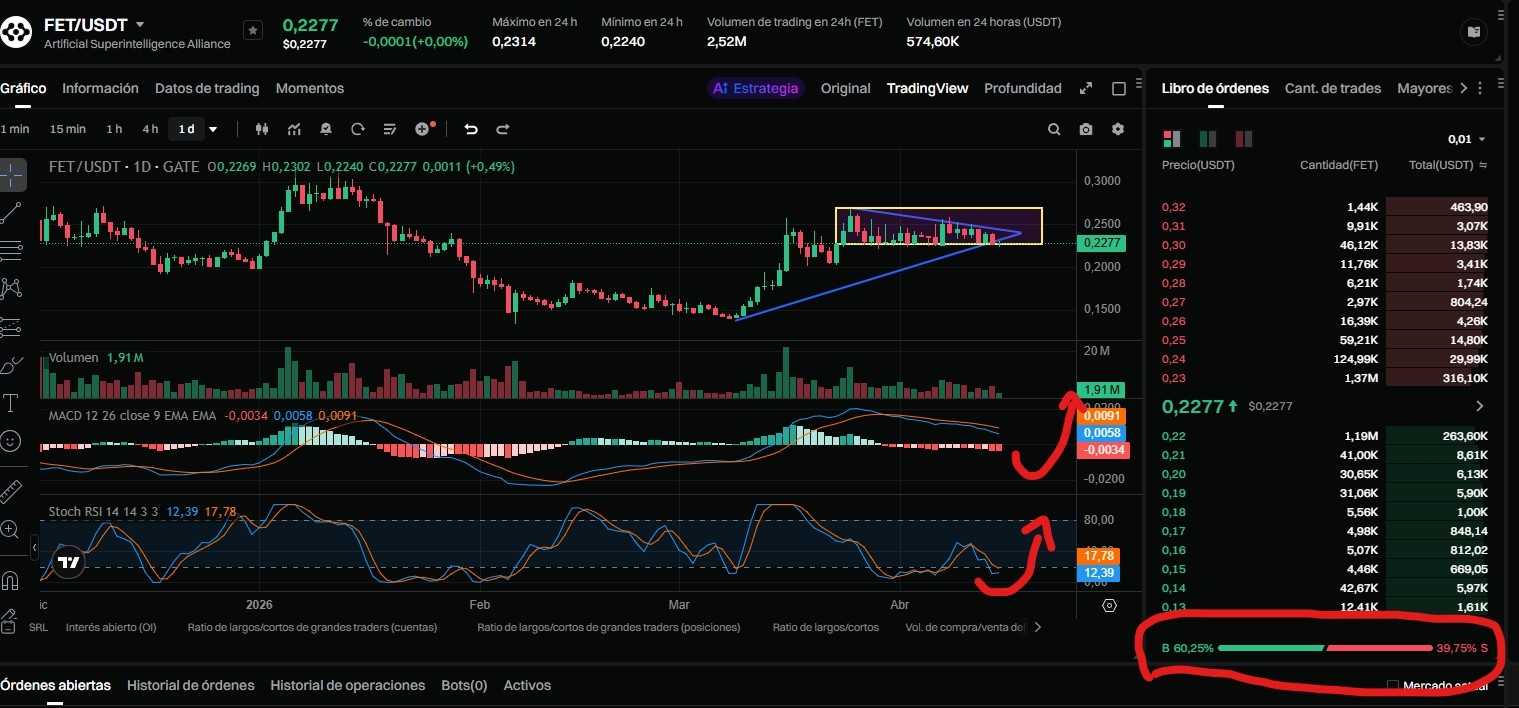Screen dimensions: 1519x708
Task: Add FET/USDT to favorites star
Action: tap(253, 31)
